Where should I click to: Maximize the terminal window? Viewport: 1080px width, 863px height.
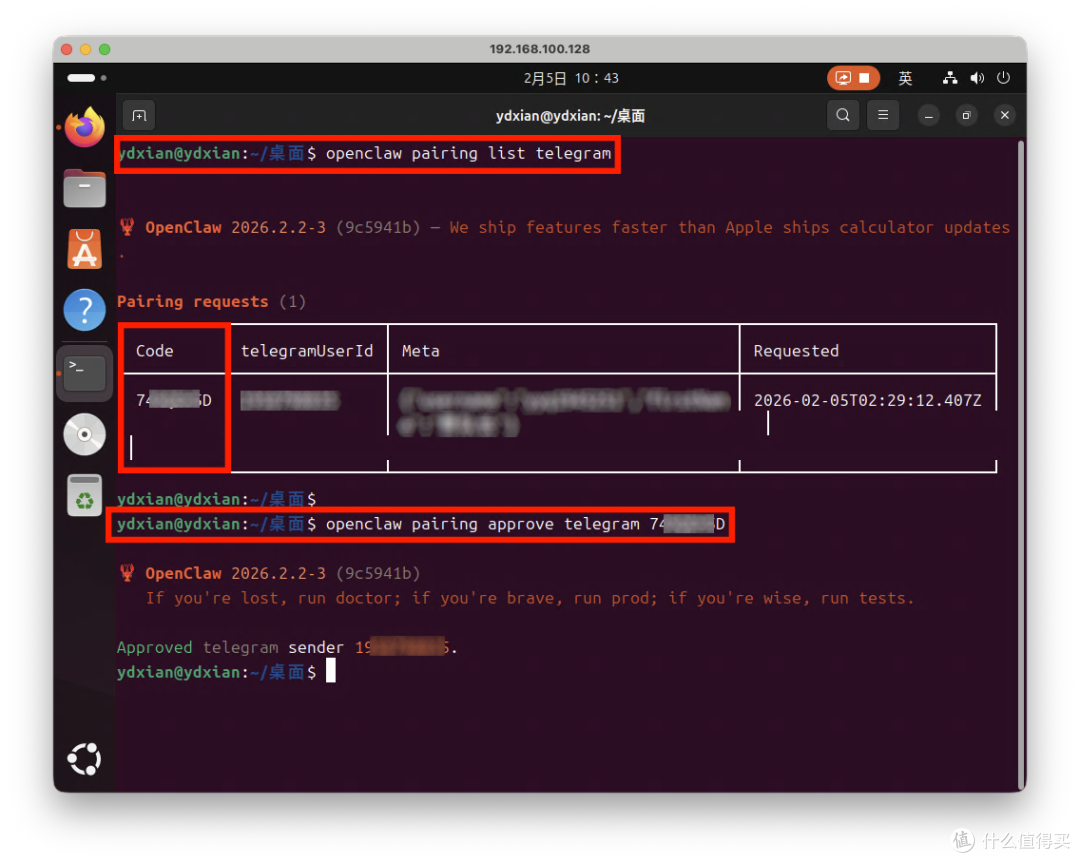click(966, 116)
